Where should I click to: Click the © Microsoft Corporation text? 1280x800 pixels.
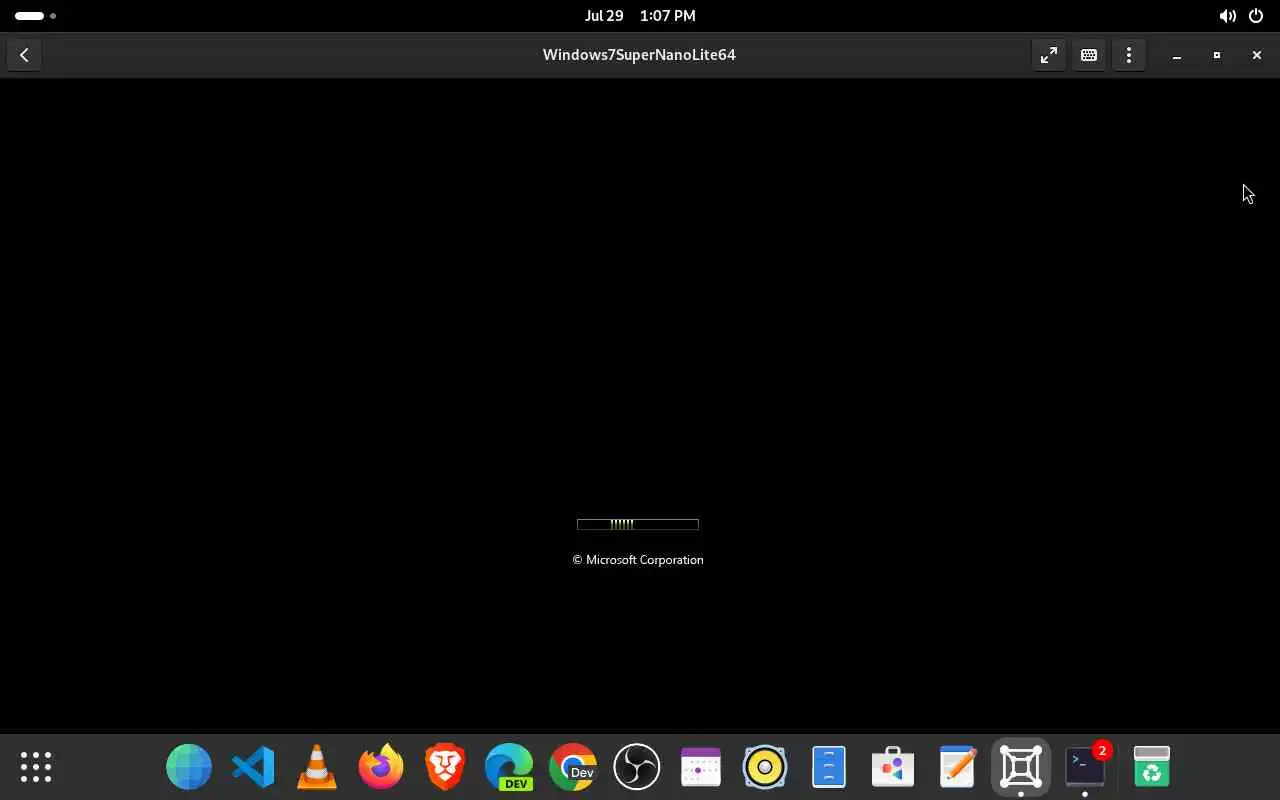coord(638,560)
